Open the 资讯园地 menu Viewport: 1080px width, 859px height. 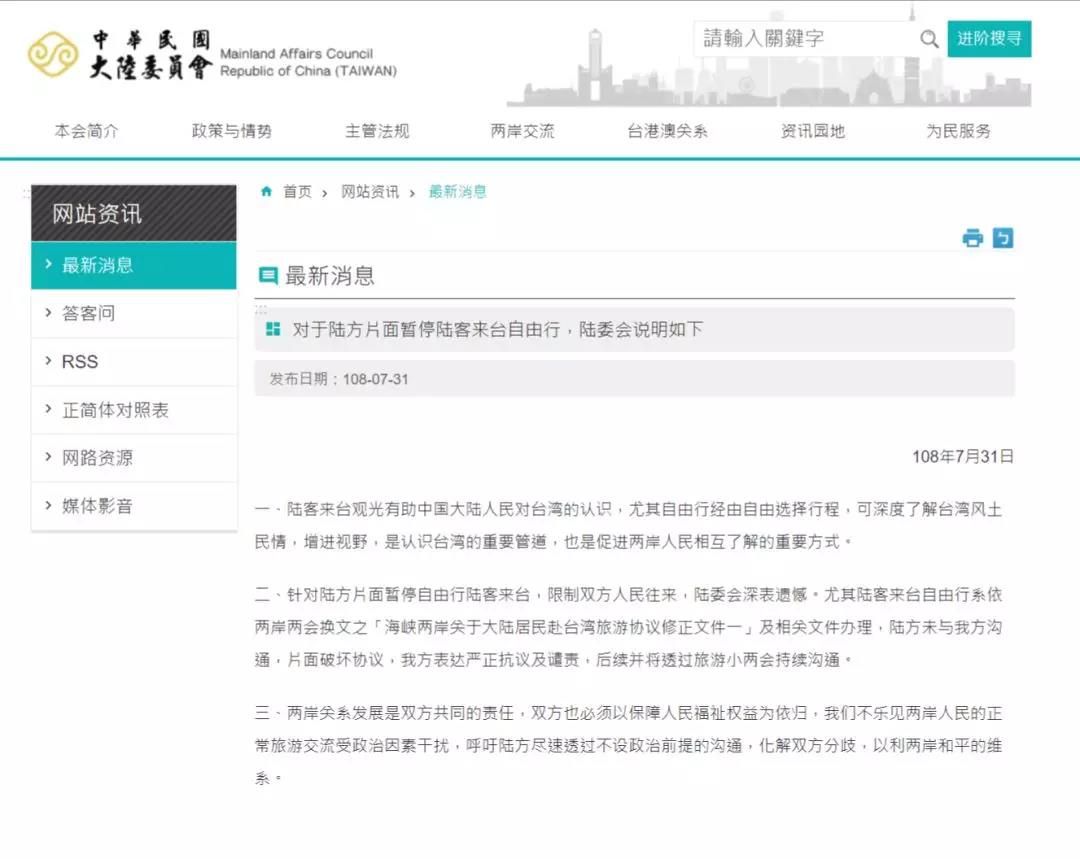(x=813, y=131)
